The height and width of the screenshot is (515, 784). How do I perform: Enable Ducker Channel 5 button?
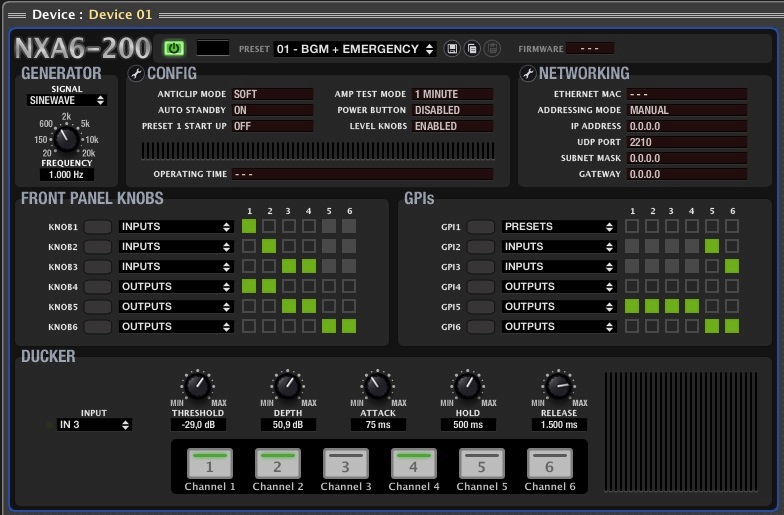tap(482, 464)
